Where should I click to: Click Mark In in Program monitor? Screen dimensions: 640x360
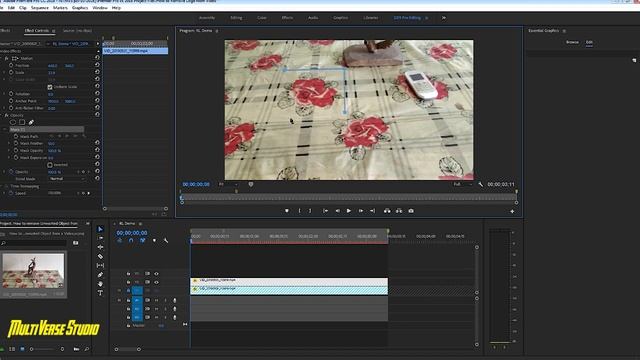[300, 211]
